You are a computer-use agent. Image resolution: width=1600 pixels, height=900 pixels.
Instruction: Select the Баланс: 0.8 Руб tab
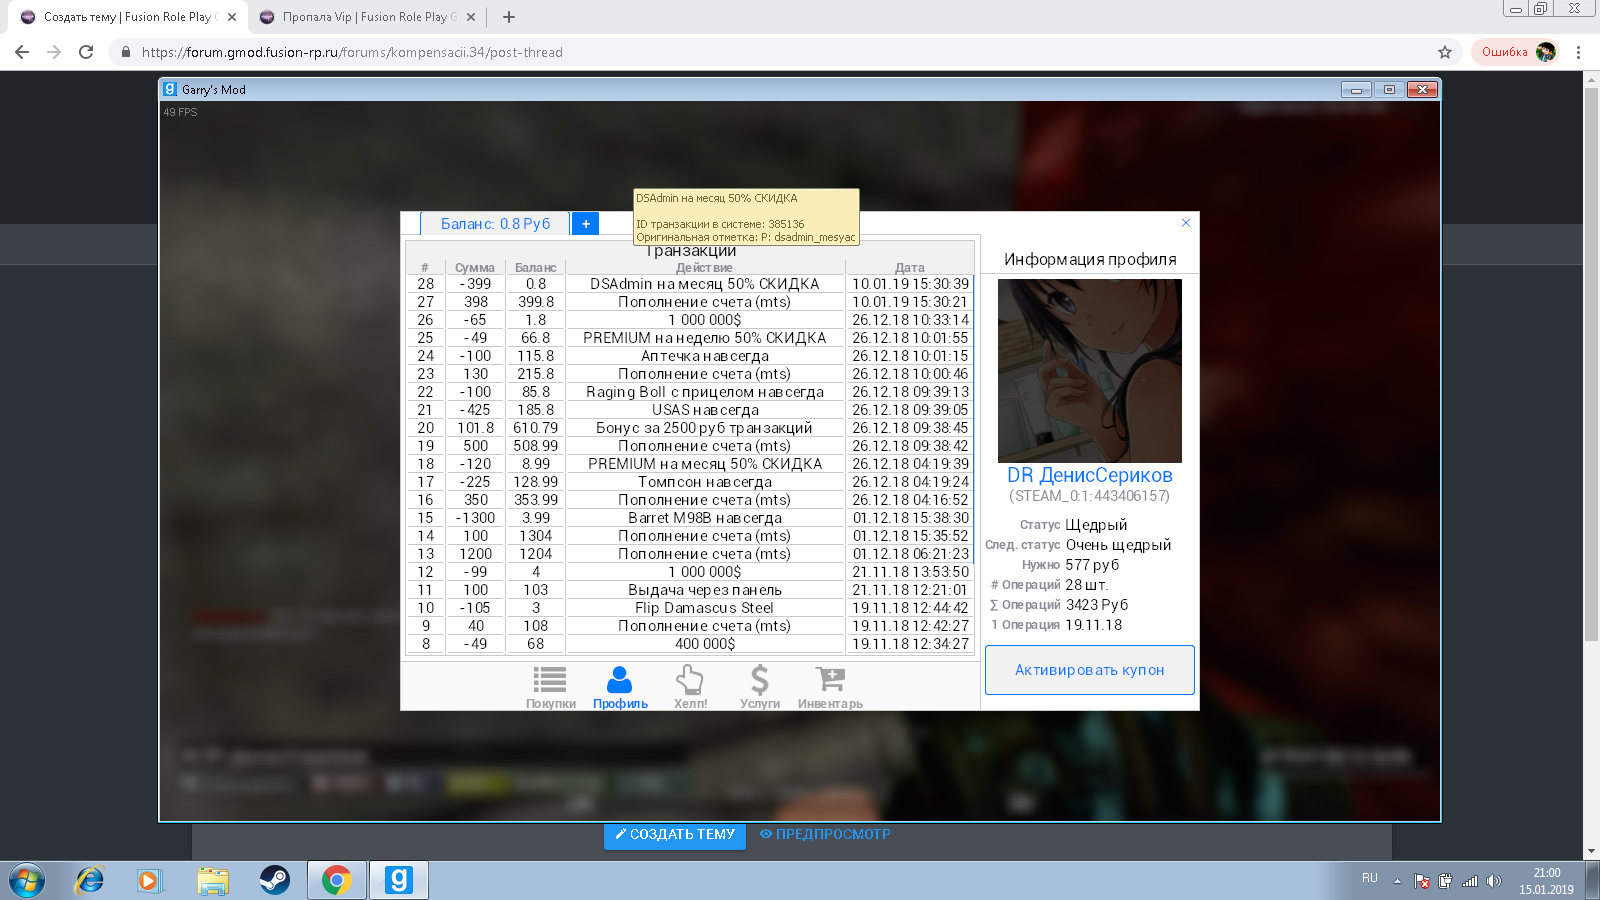click(x=495, y=224)
